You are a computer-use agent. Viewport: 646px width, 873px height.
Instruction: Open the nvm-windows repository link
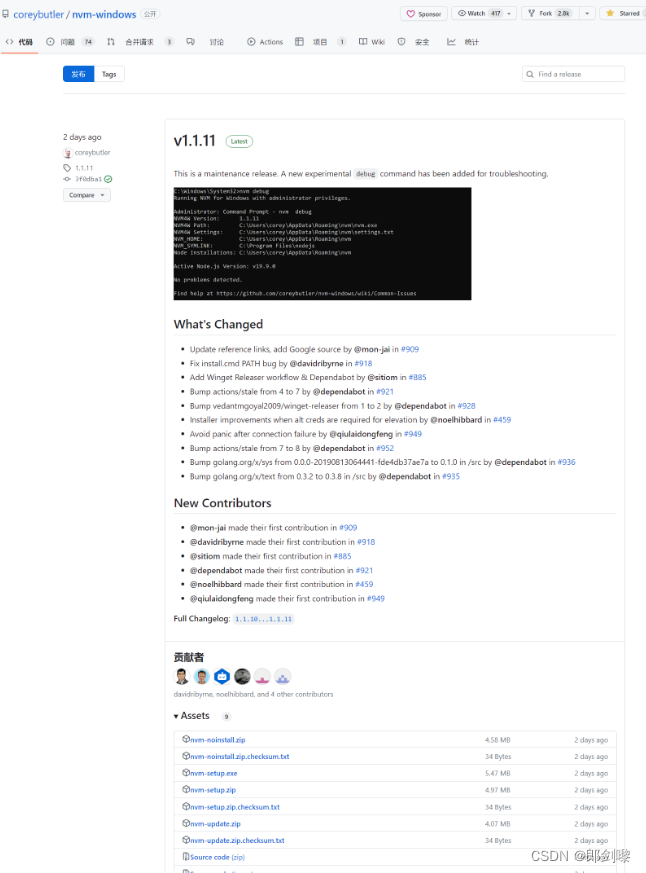pyautogui.click(x=104, y=14)
